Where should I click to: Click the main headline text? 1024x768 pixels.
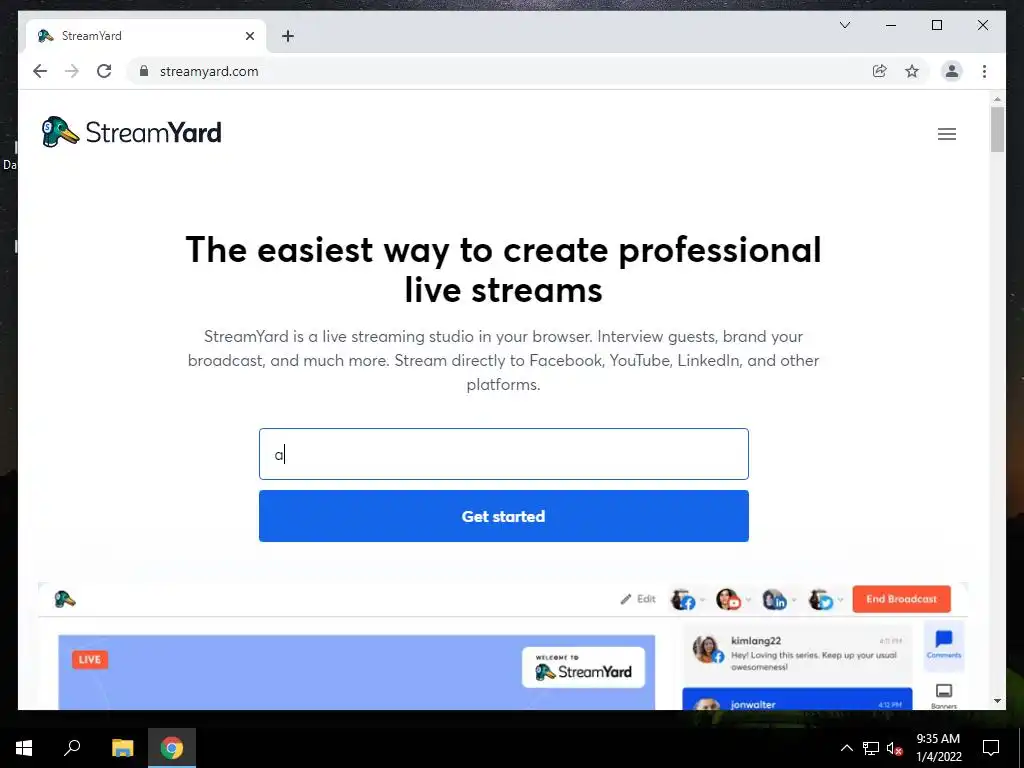pyautogui.click(x=504, y=270)
